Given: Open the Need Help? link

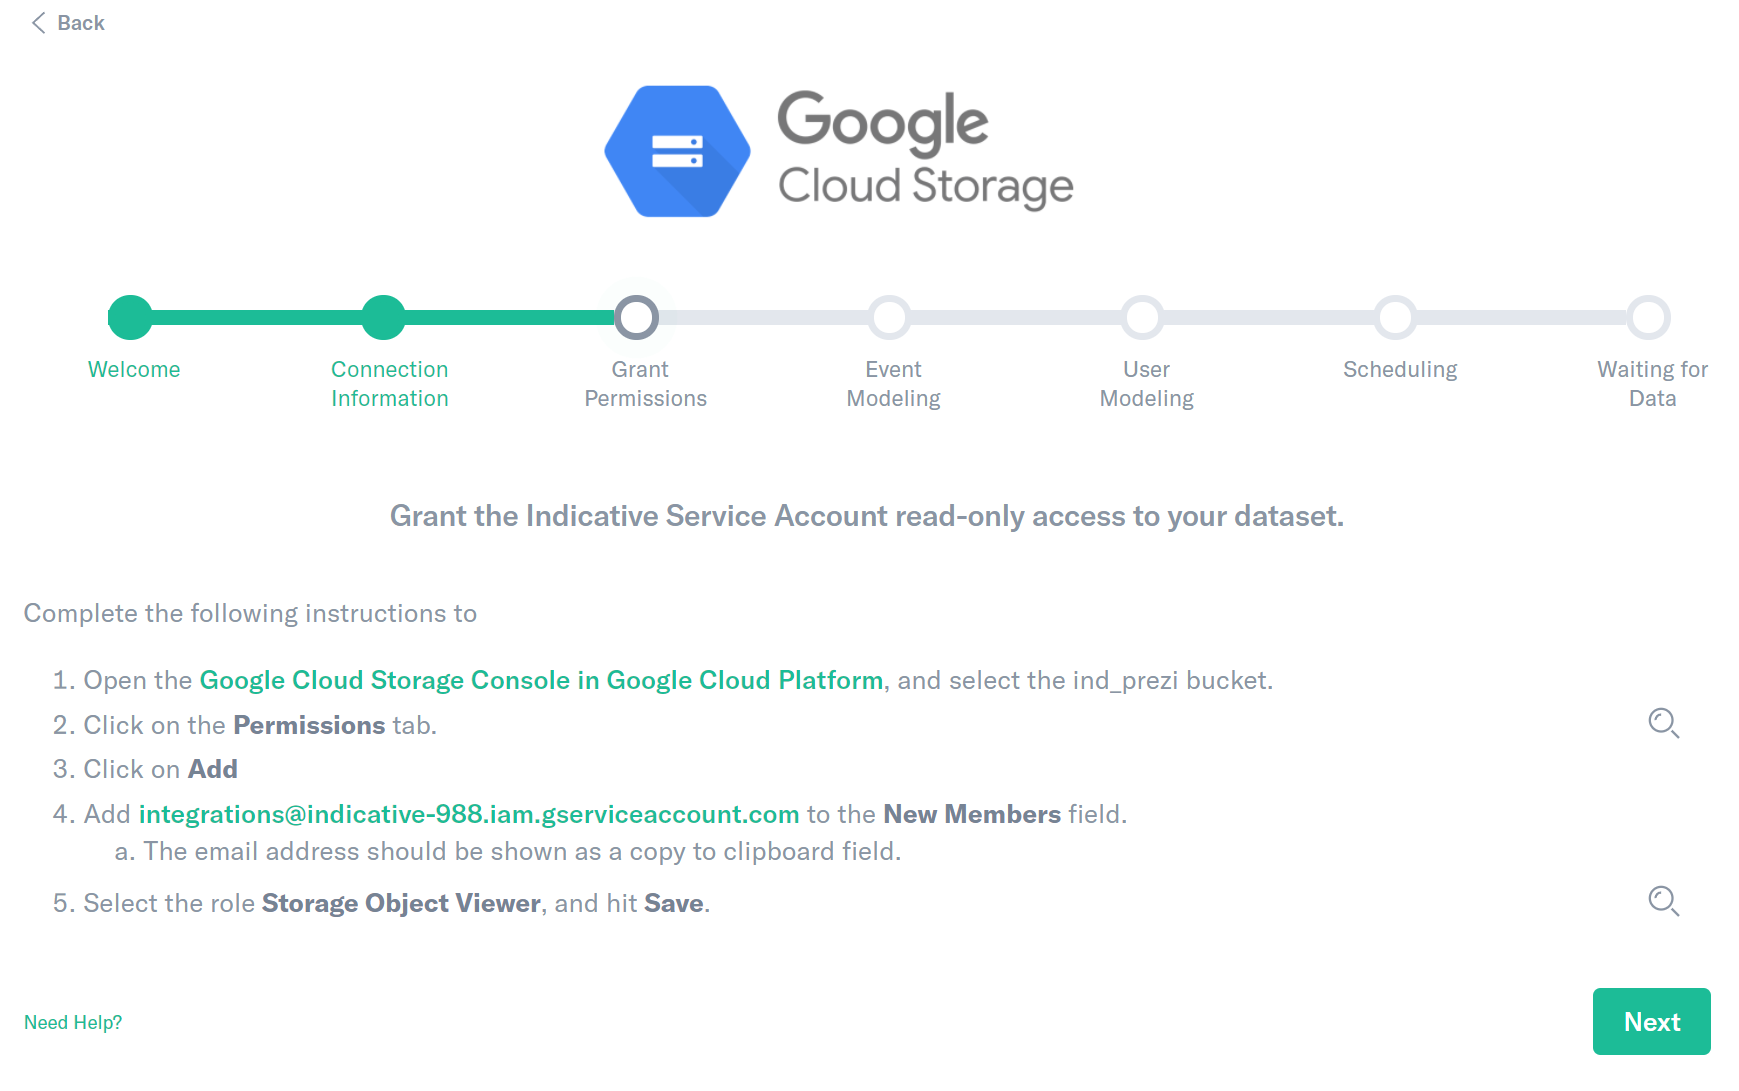Looking at the screenshot, I should coord(73,1022).
